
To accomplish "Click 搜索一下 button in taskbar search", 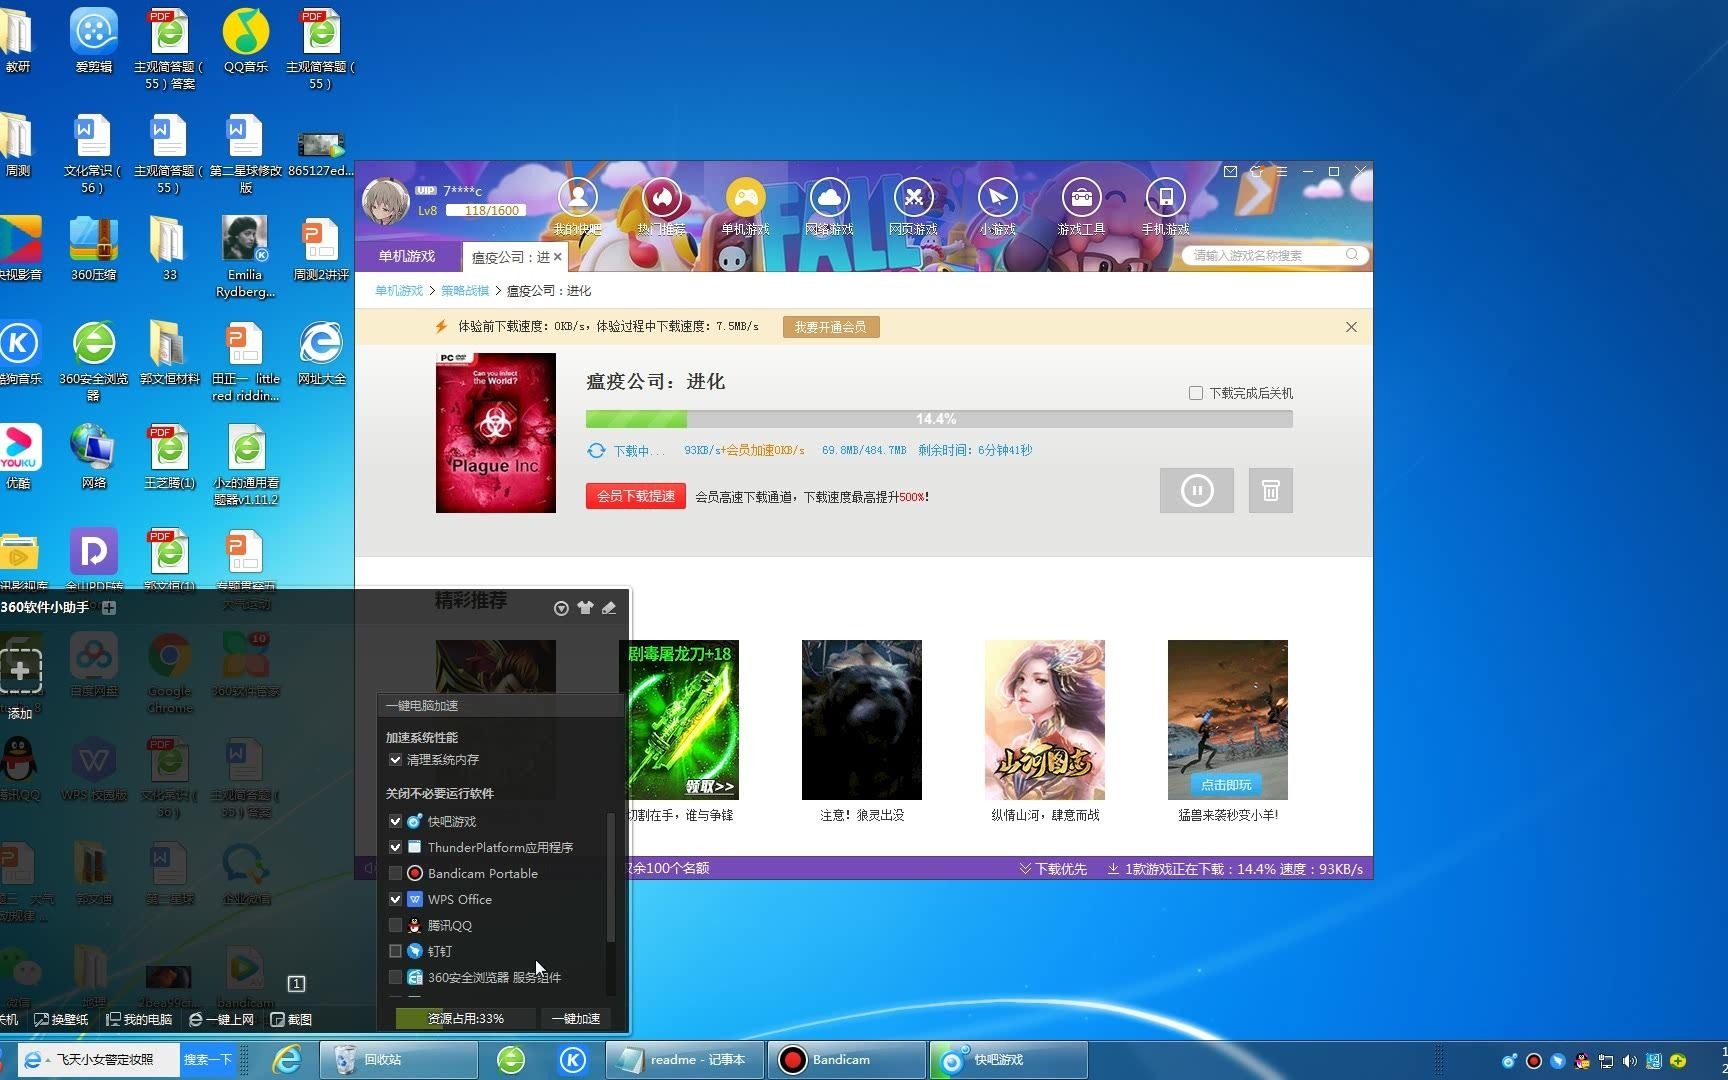I will coord(208,1059).
